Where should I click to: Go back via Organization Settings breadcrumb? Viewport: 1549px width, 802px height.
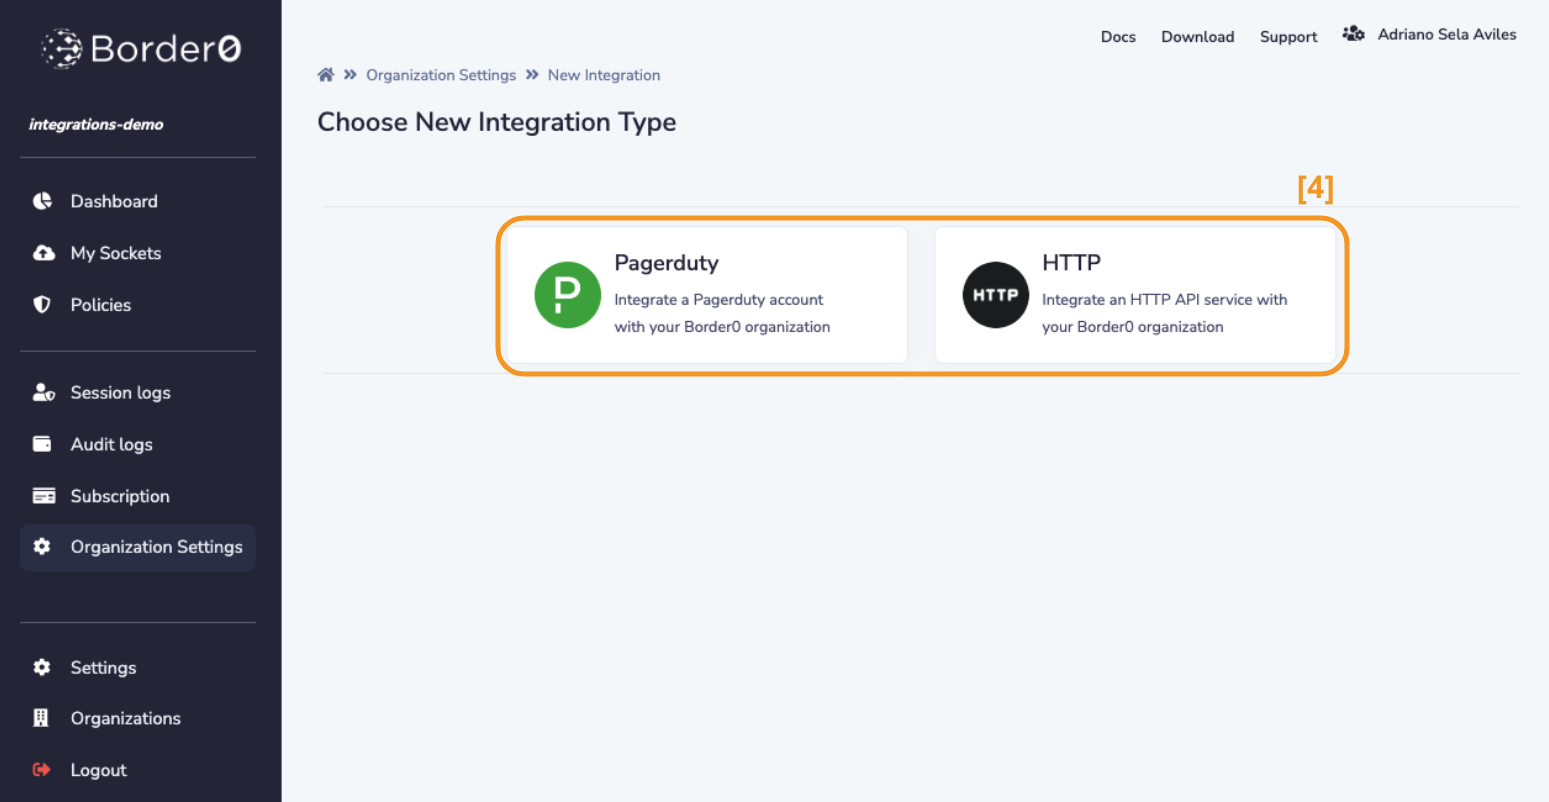[441, 75]
